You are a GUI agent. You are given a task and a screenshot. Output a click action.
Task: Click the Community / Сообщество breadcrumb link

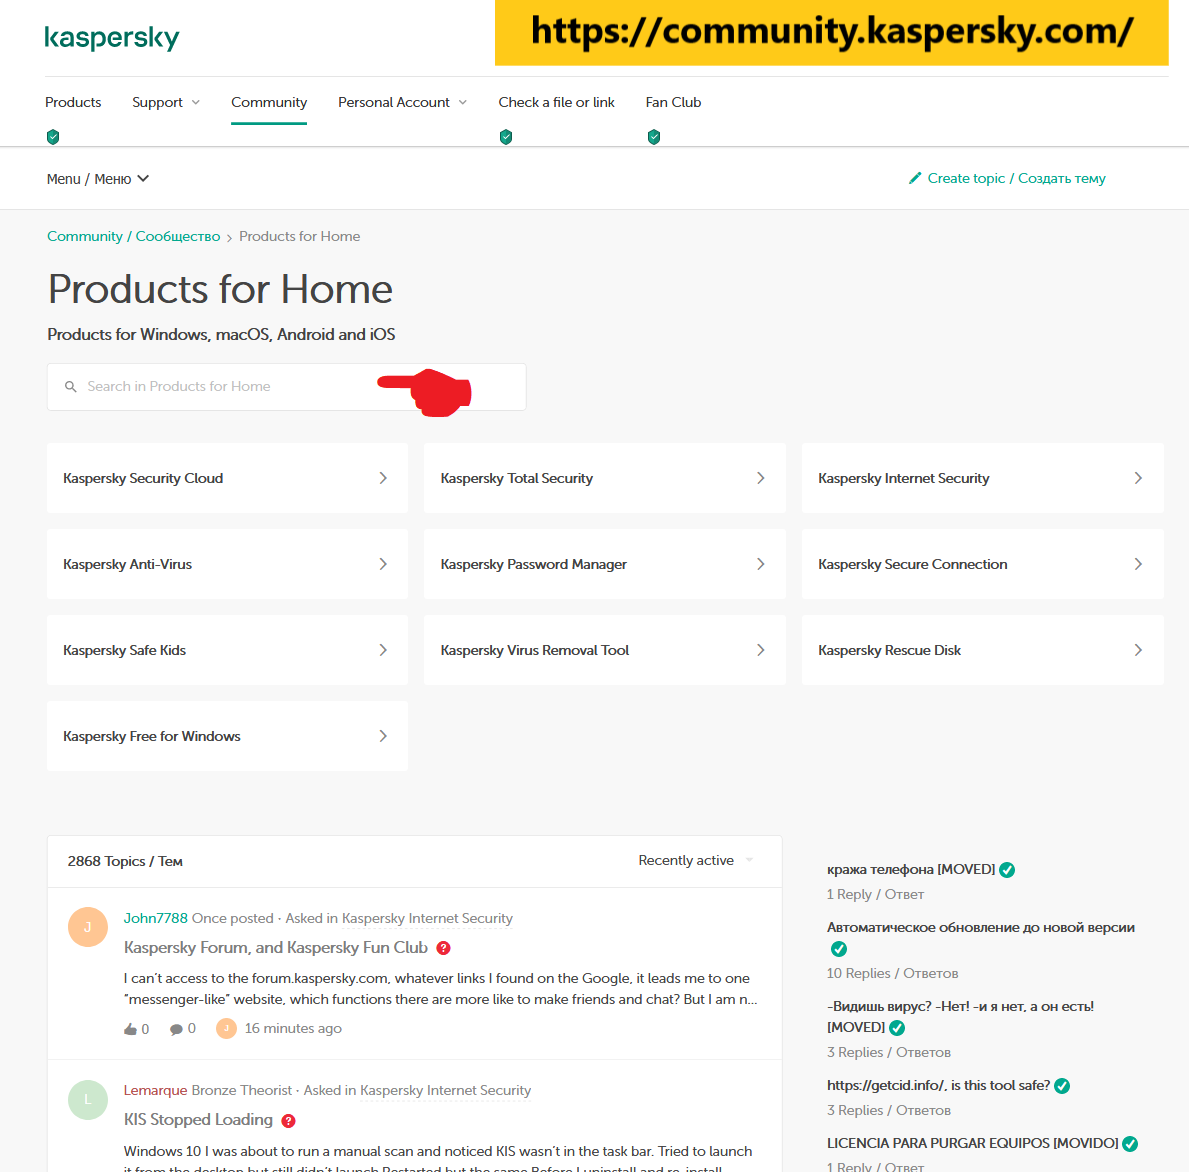point(133,236)
